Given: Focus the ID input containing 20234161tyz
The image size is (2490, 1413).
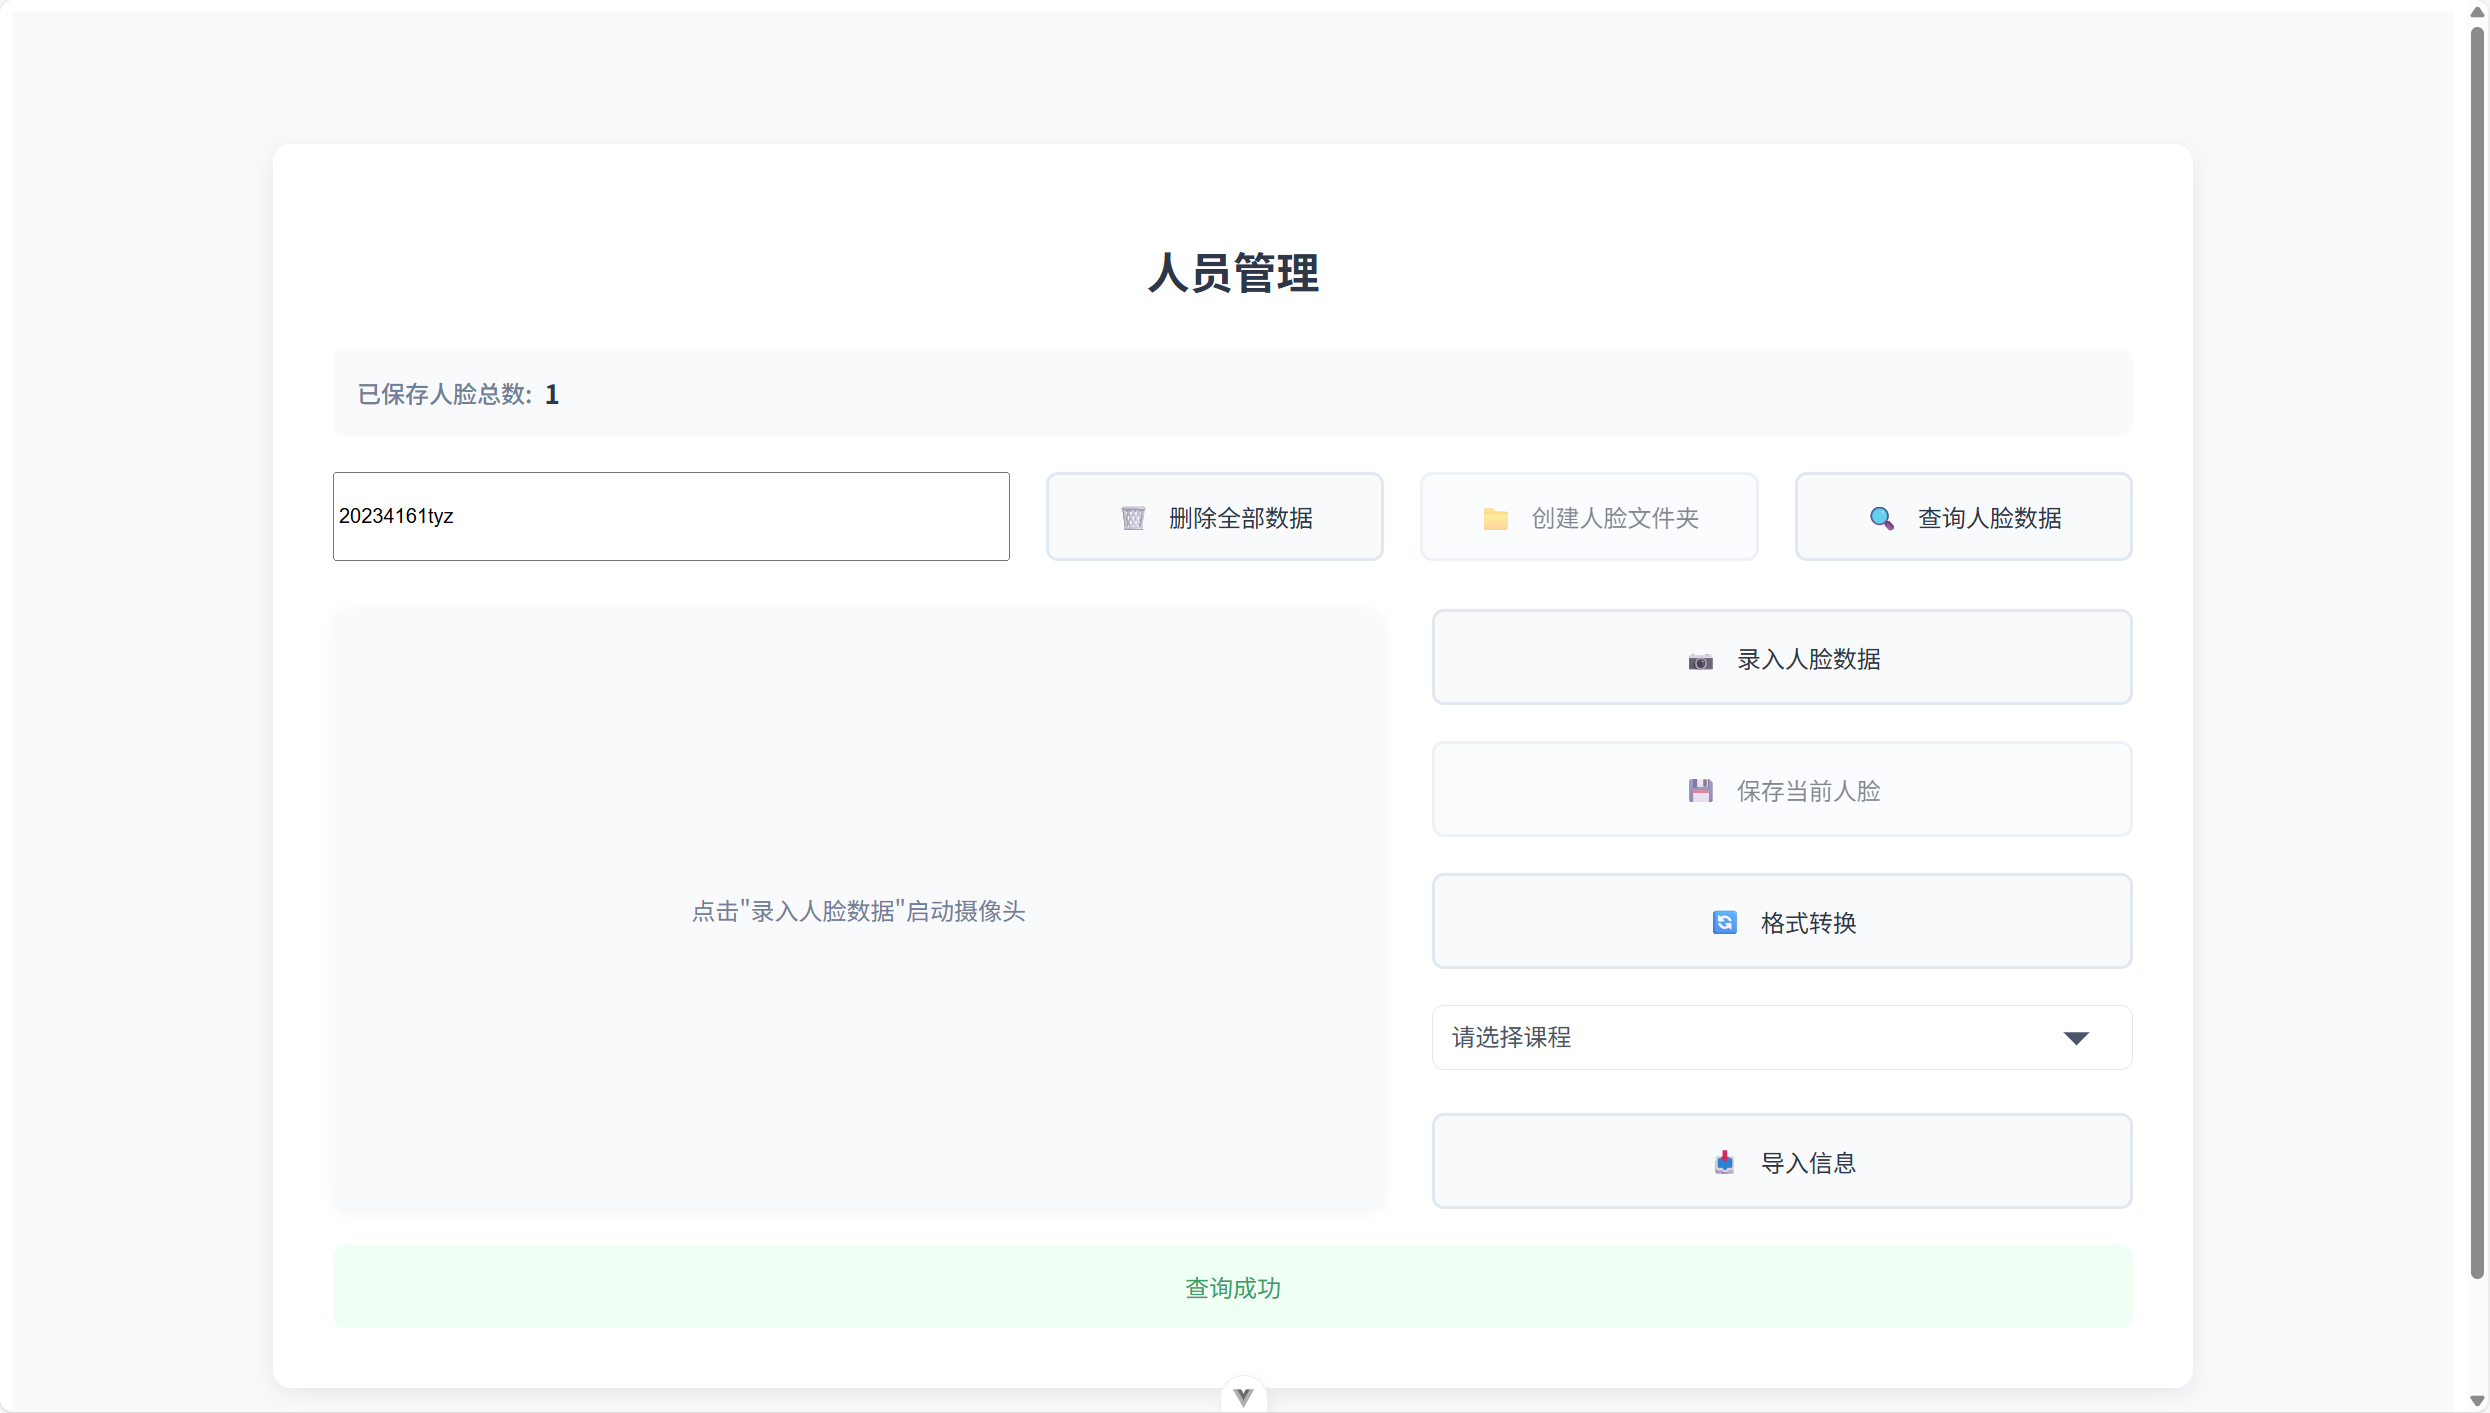Looking at the screenshot, I should tap(670, 516).
